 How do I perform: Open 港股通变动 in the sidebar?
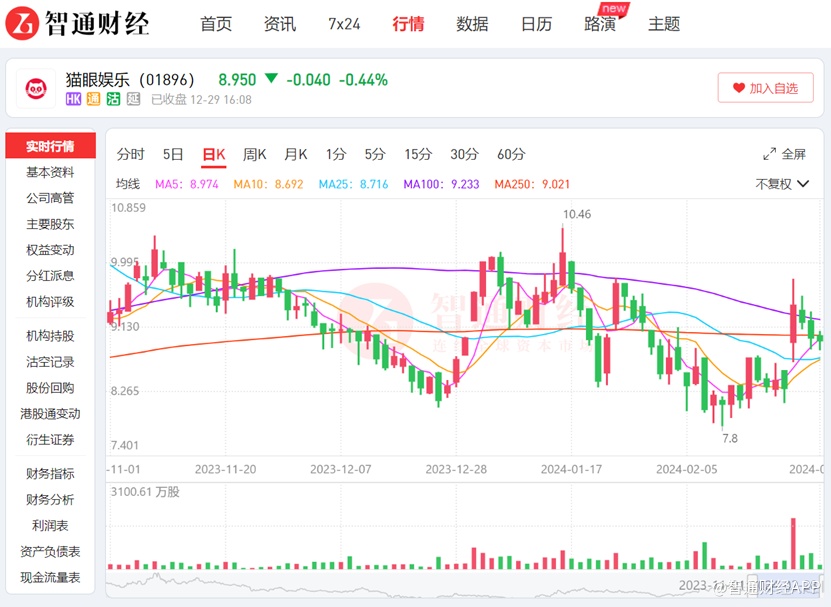(x=50, y=414)
